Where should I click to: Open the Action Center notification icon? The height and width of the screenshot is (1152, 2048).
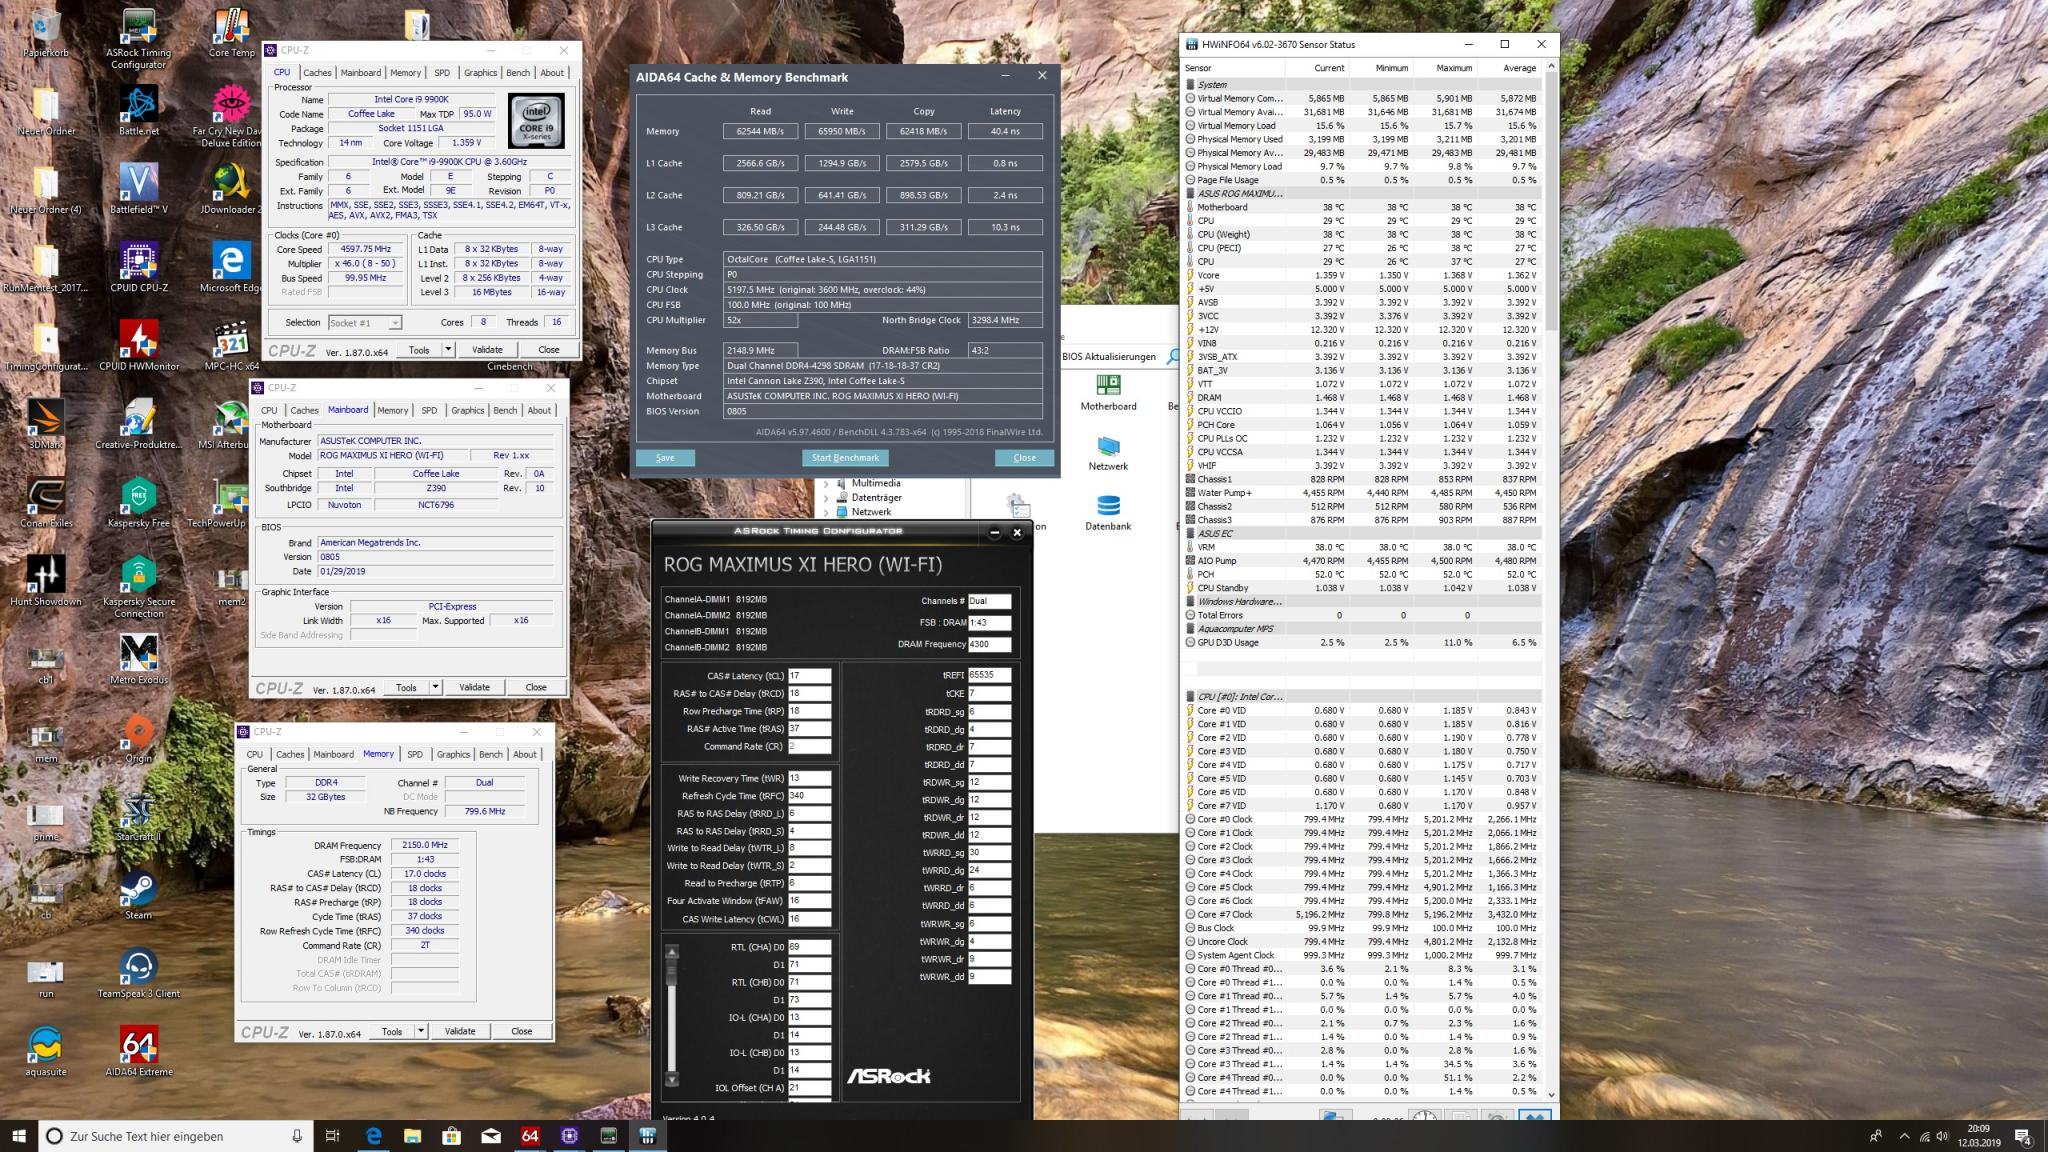coord(2022,1136)
